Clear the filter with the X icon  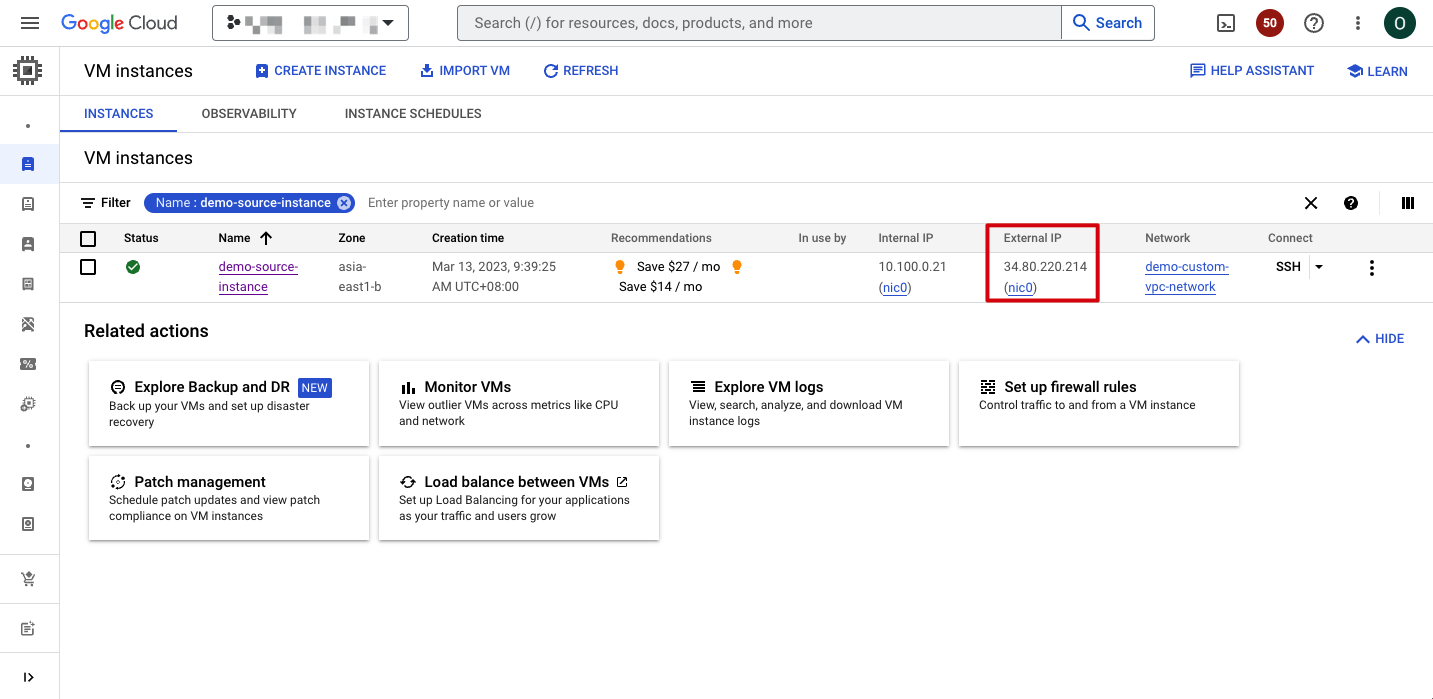pos(1311,203)
